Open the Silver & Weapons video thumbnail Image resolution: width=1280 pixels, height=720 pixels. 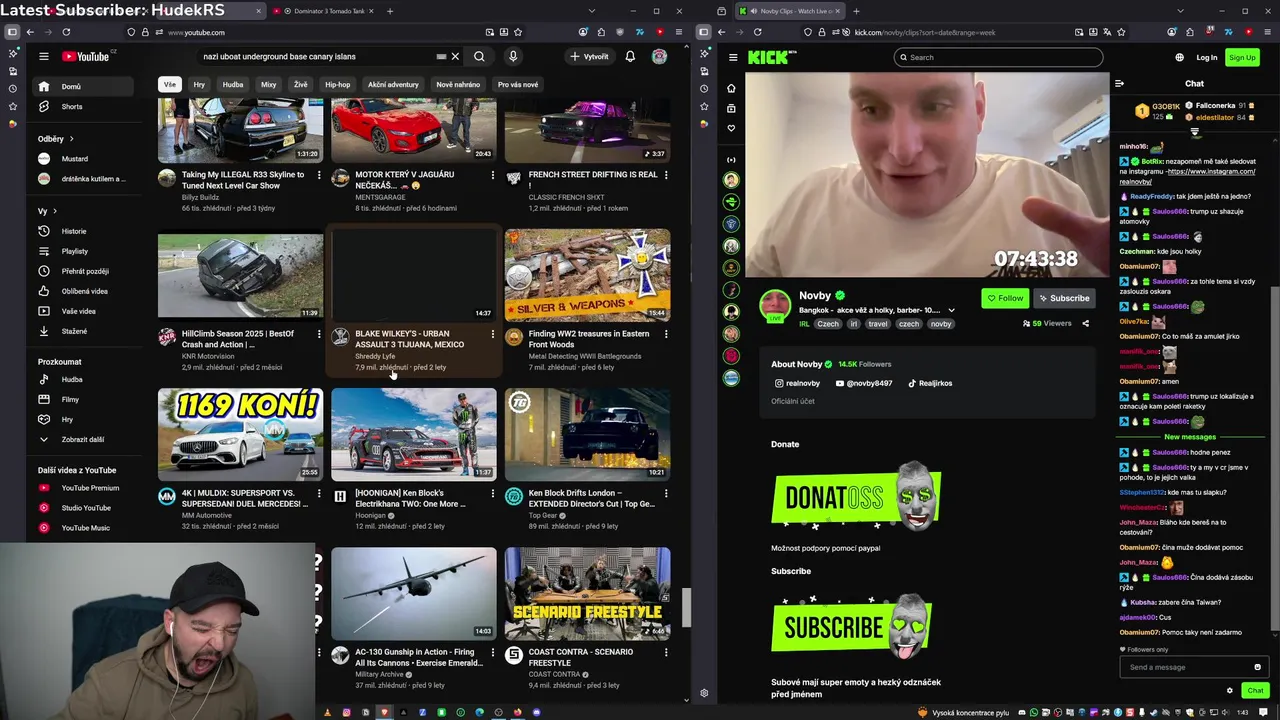(587, 275)
